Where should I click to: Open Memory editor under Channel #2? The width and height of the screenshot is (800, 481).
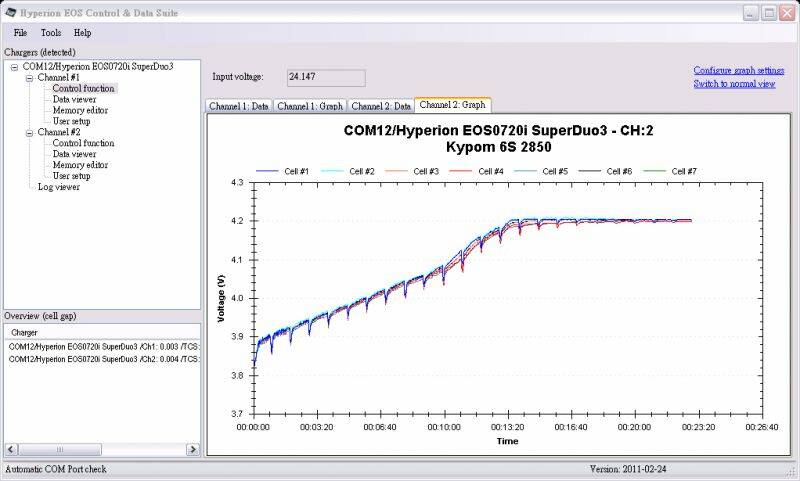pyautogui.click(x=80, y=165)
